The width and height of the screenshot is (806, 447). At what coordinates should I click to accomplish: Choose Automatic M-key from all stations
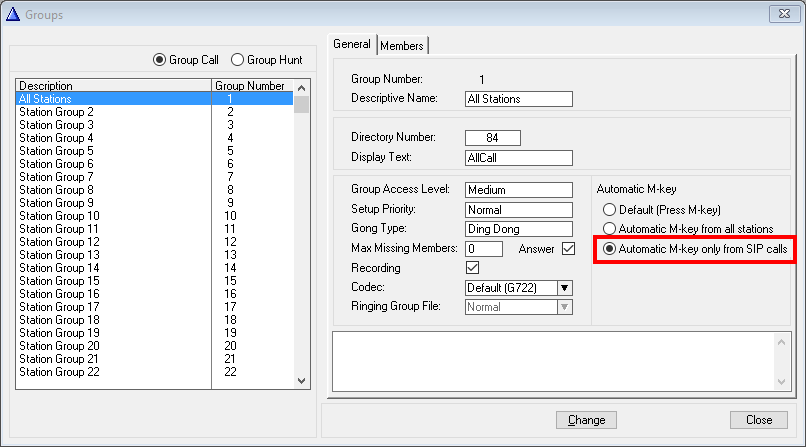tap(608, 229)
